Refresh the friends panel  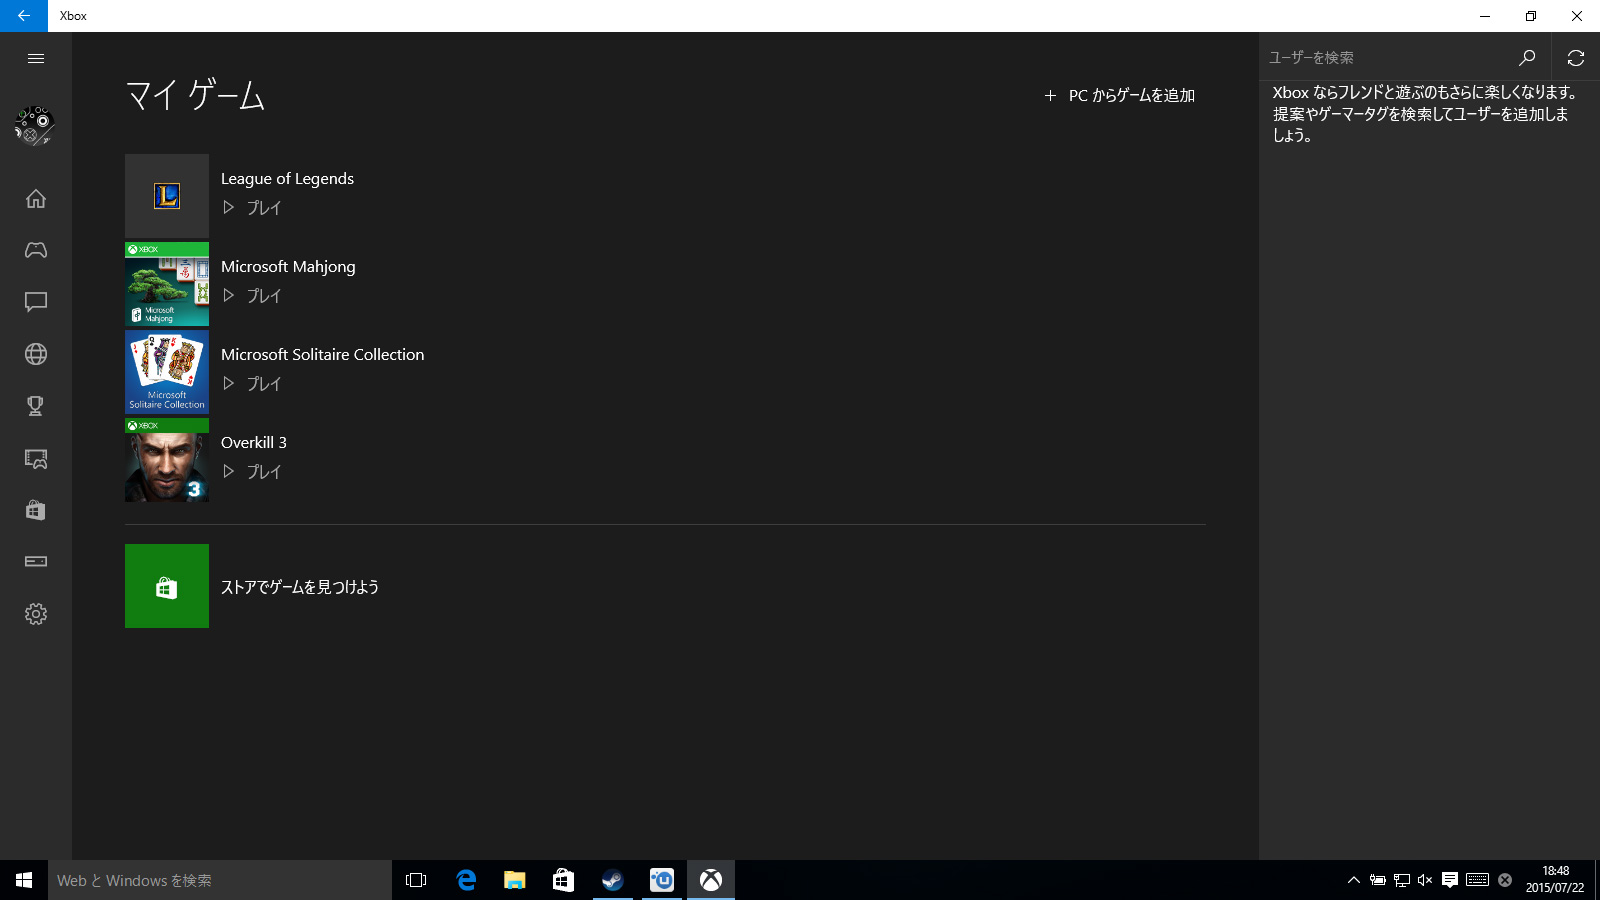tap(1576, 58)
